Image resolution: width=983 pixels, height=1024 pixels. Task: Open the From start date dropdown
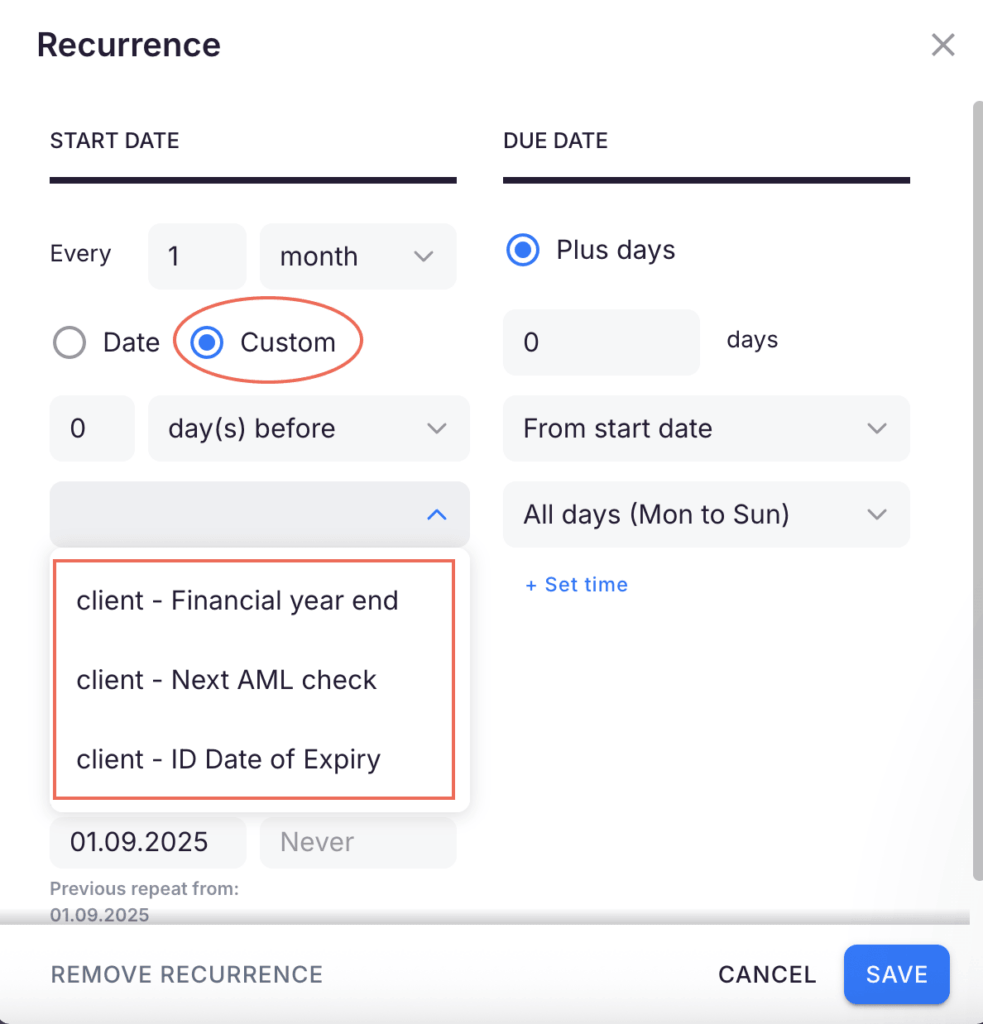point(705,428)
